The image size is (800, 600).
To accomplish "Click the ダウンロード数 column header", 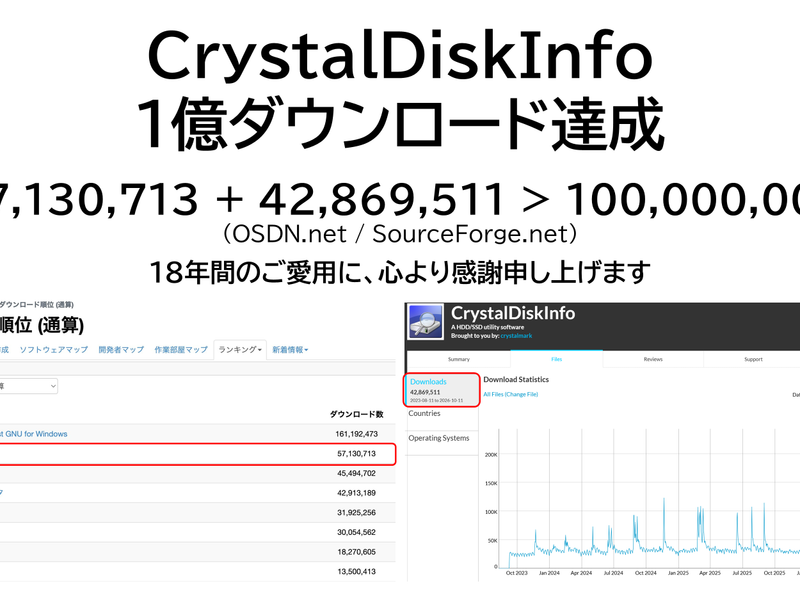I will (356, 414).
